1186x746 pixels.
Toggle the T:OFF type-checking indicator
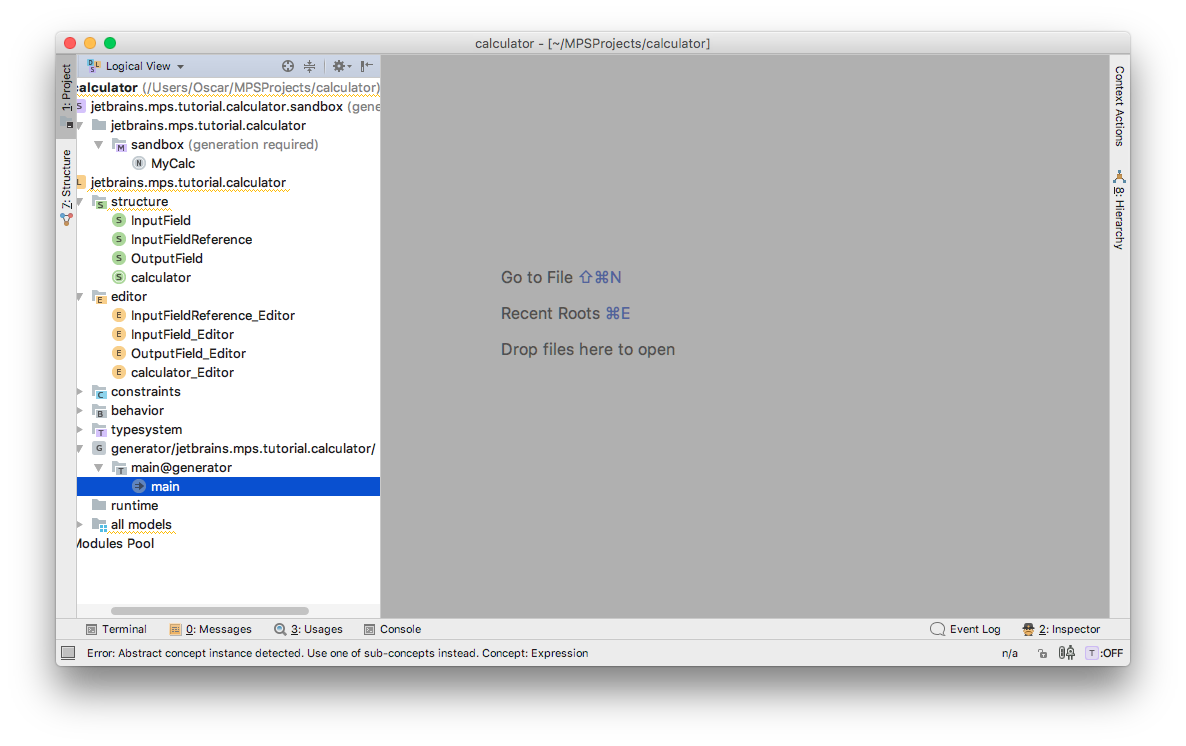(1104, 653)
